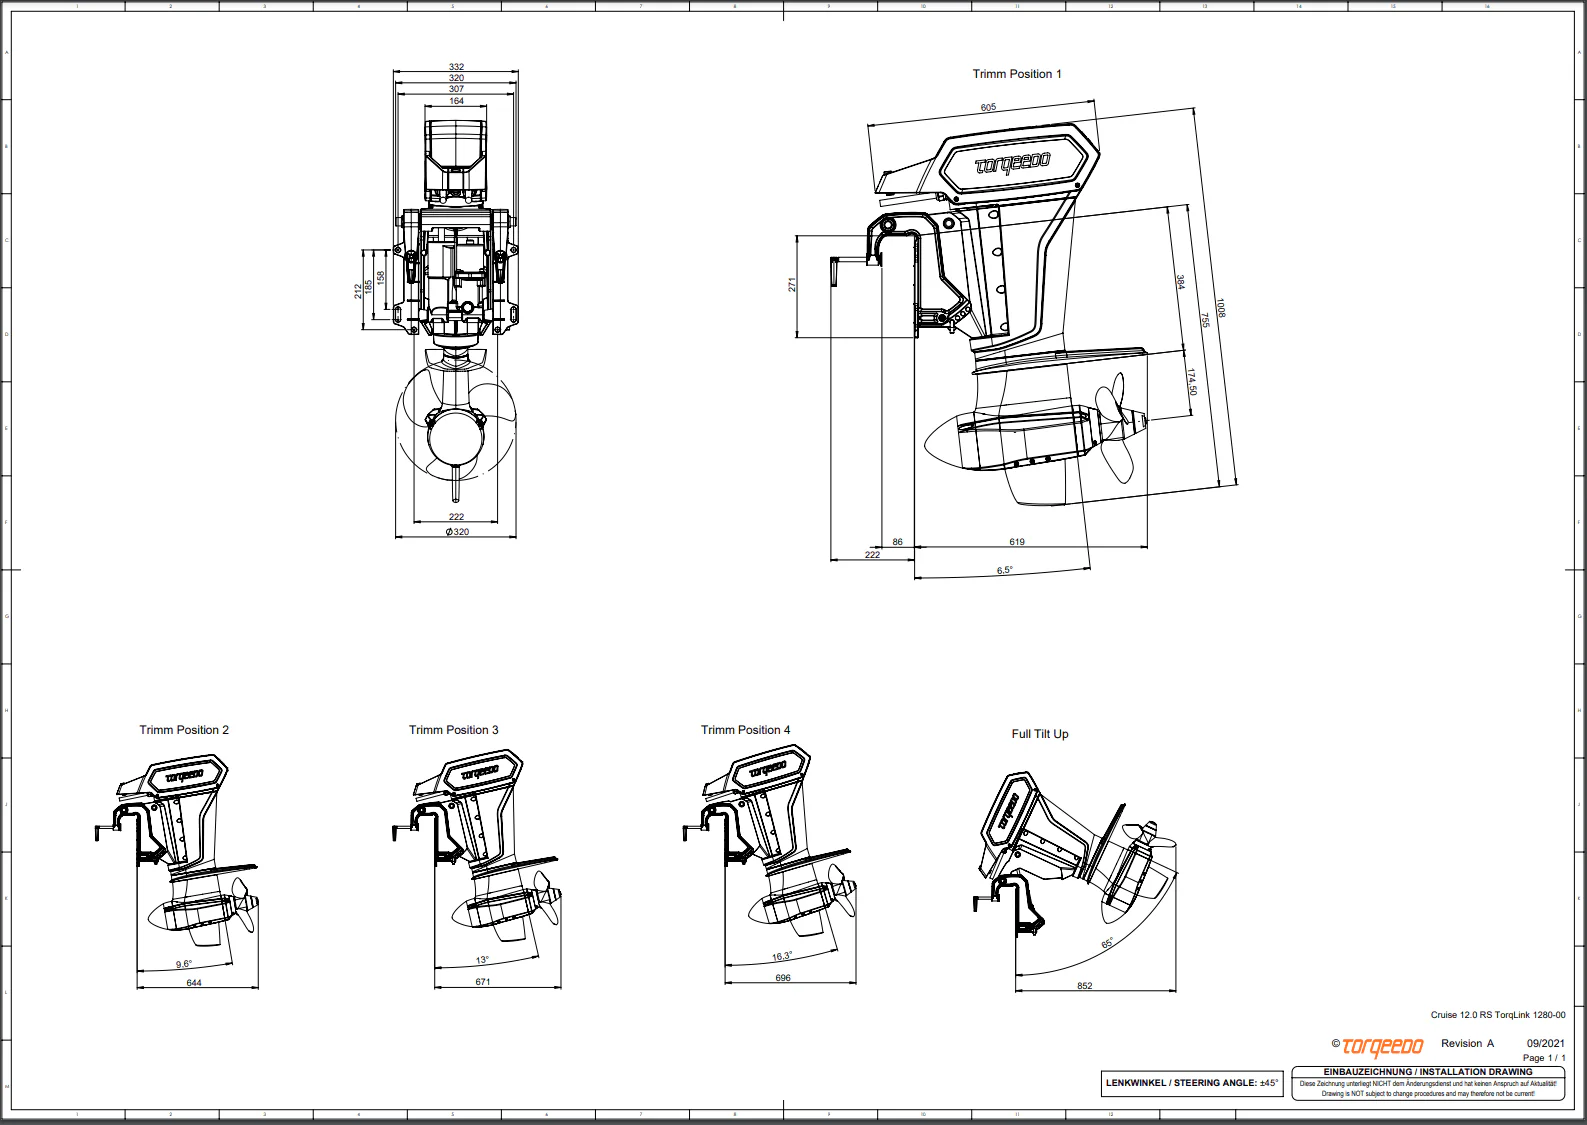1587x1125 pixels.
Task: Click the "Revision A" text
Action: (x=1467, y=1044)
